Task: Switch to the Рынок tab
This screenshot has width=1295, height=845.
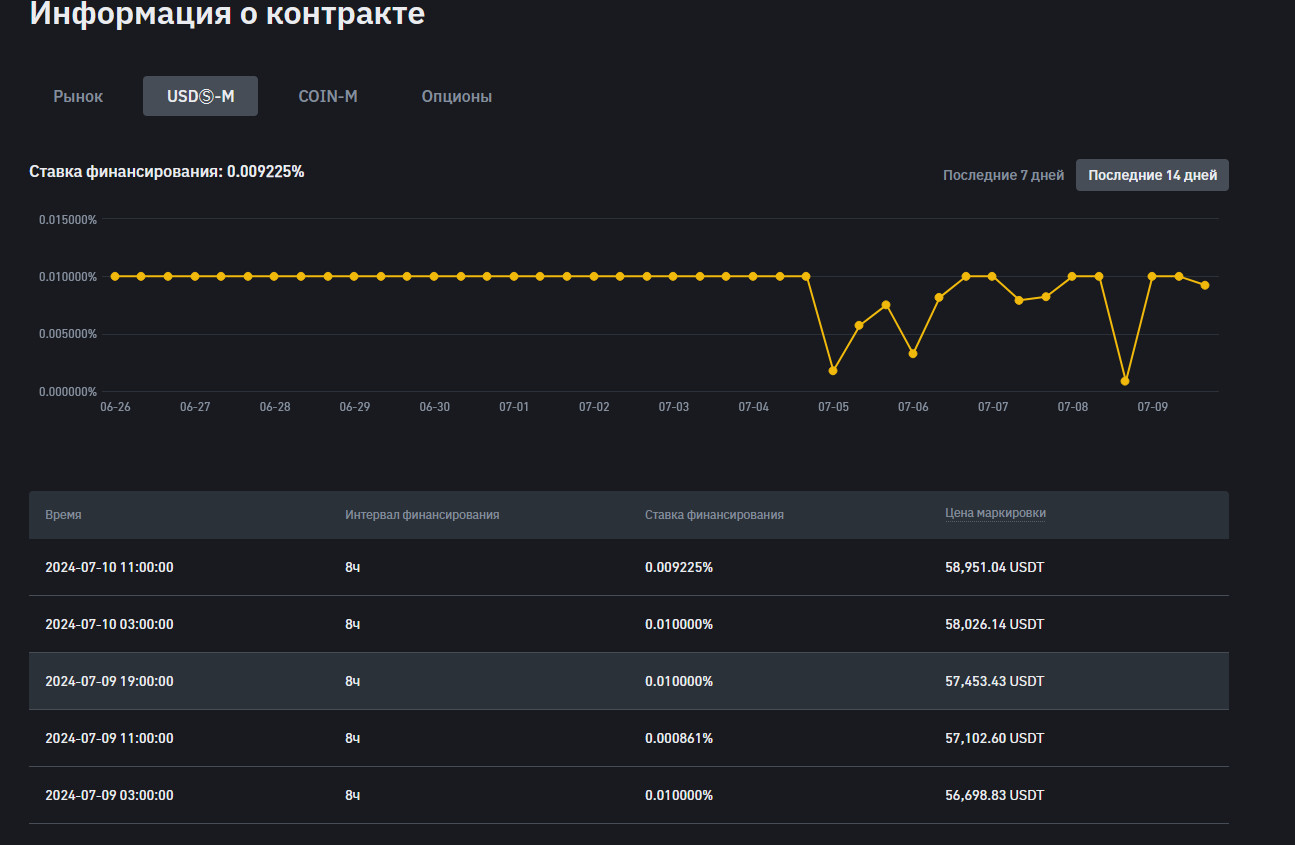Action: (78, 97)
